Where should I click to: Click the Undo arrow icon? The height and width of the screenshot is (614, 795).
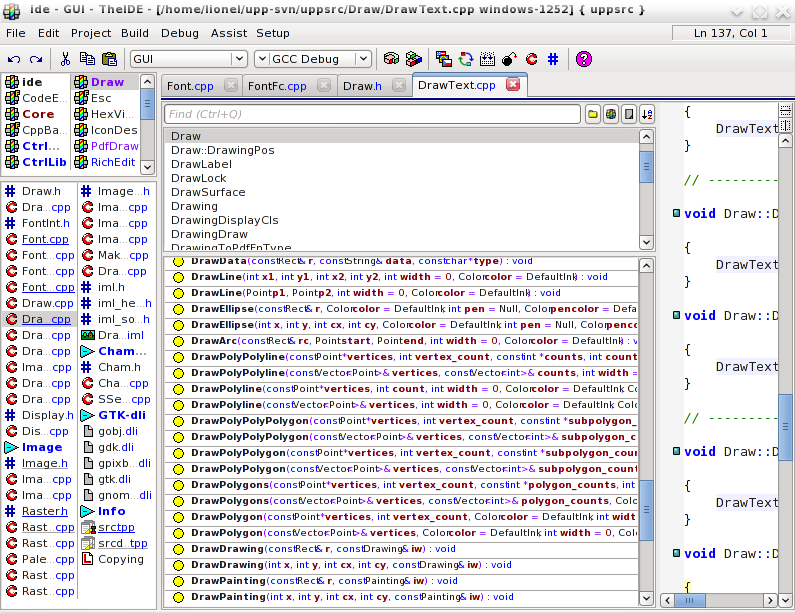[14, 59]
